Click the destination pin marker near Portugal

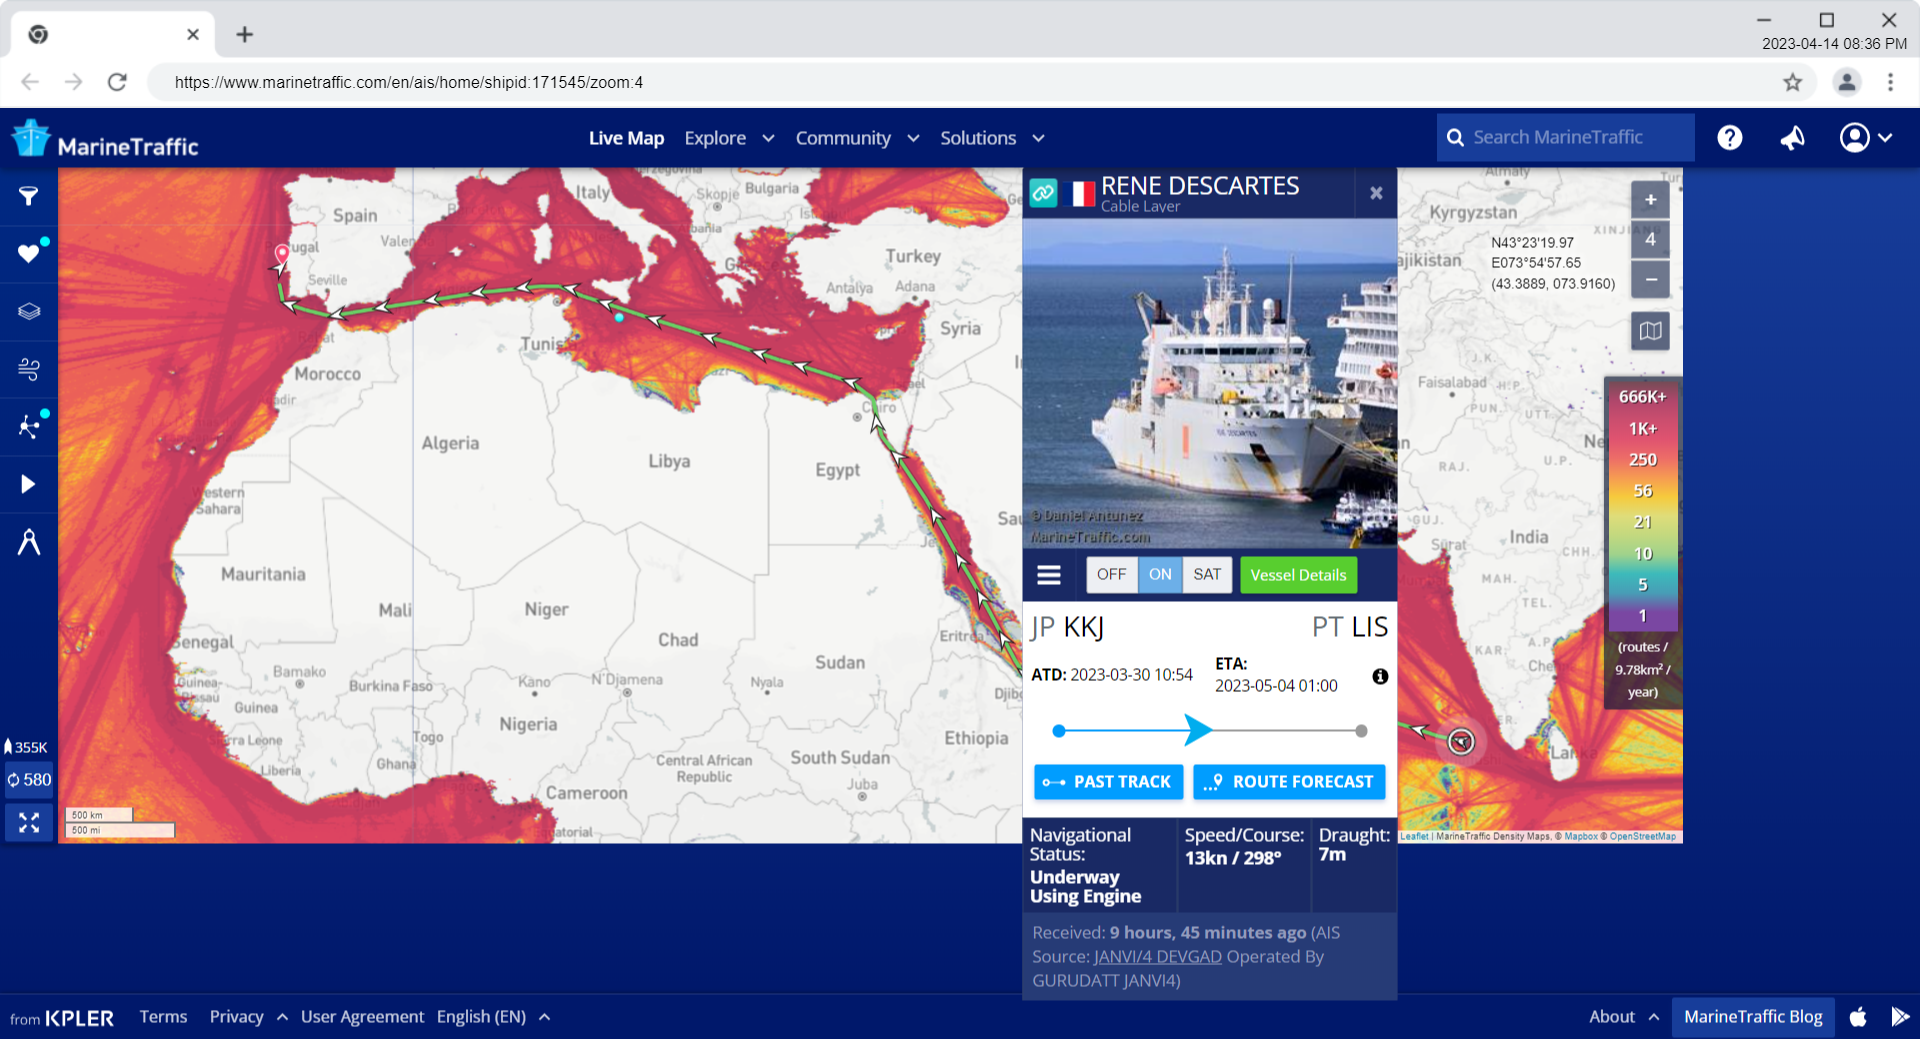click(x=282, y=254)
